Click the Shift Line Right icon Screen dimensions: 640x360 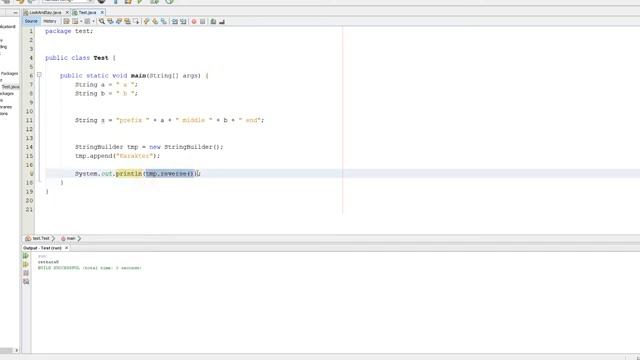tap(183, 21)
